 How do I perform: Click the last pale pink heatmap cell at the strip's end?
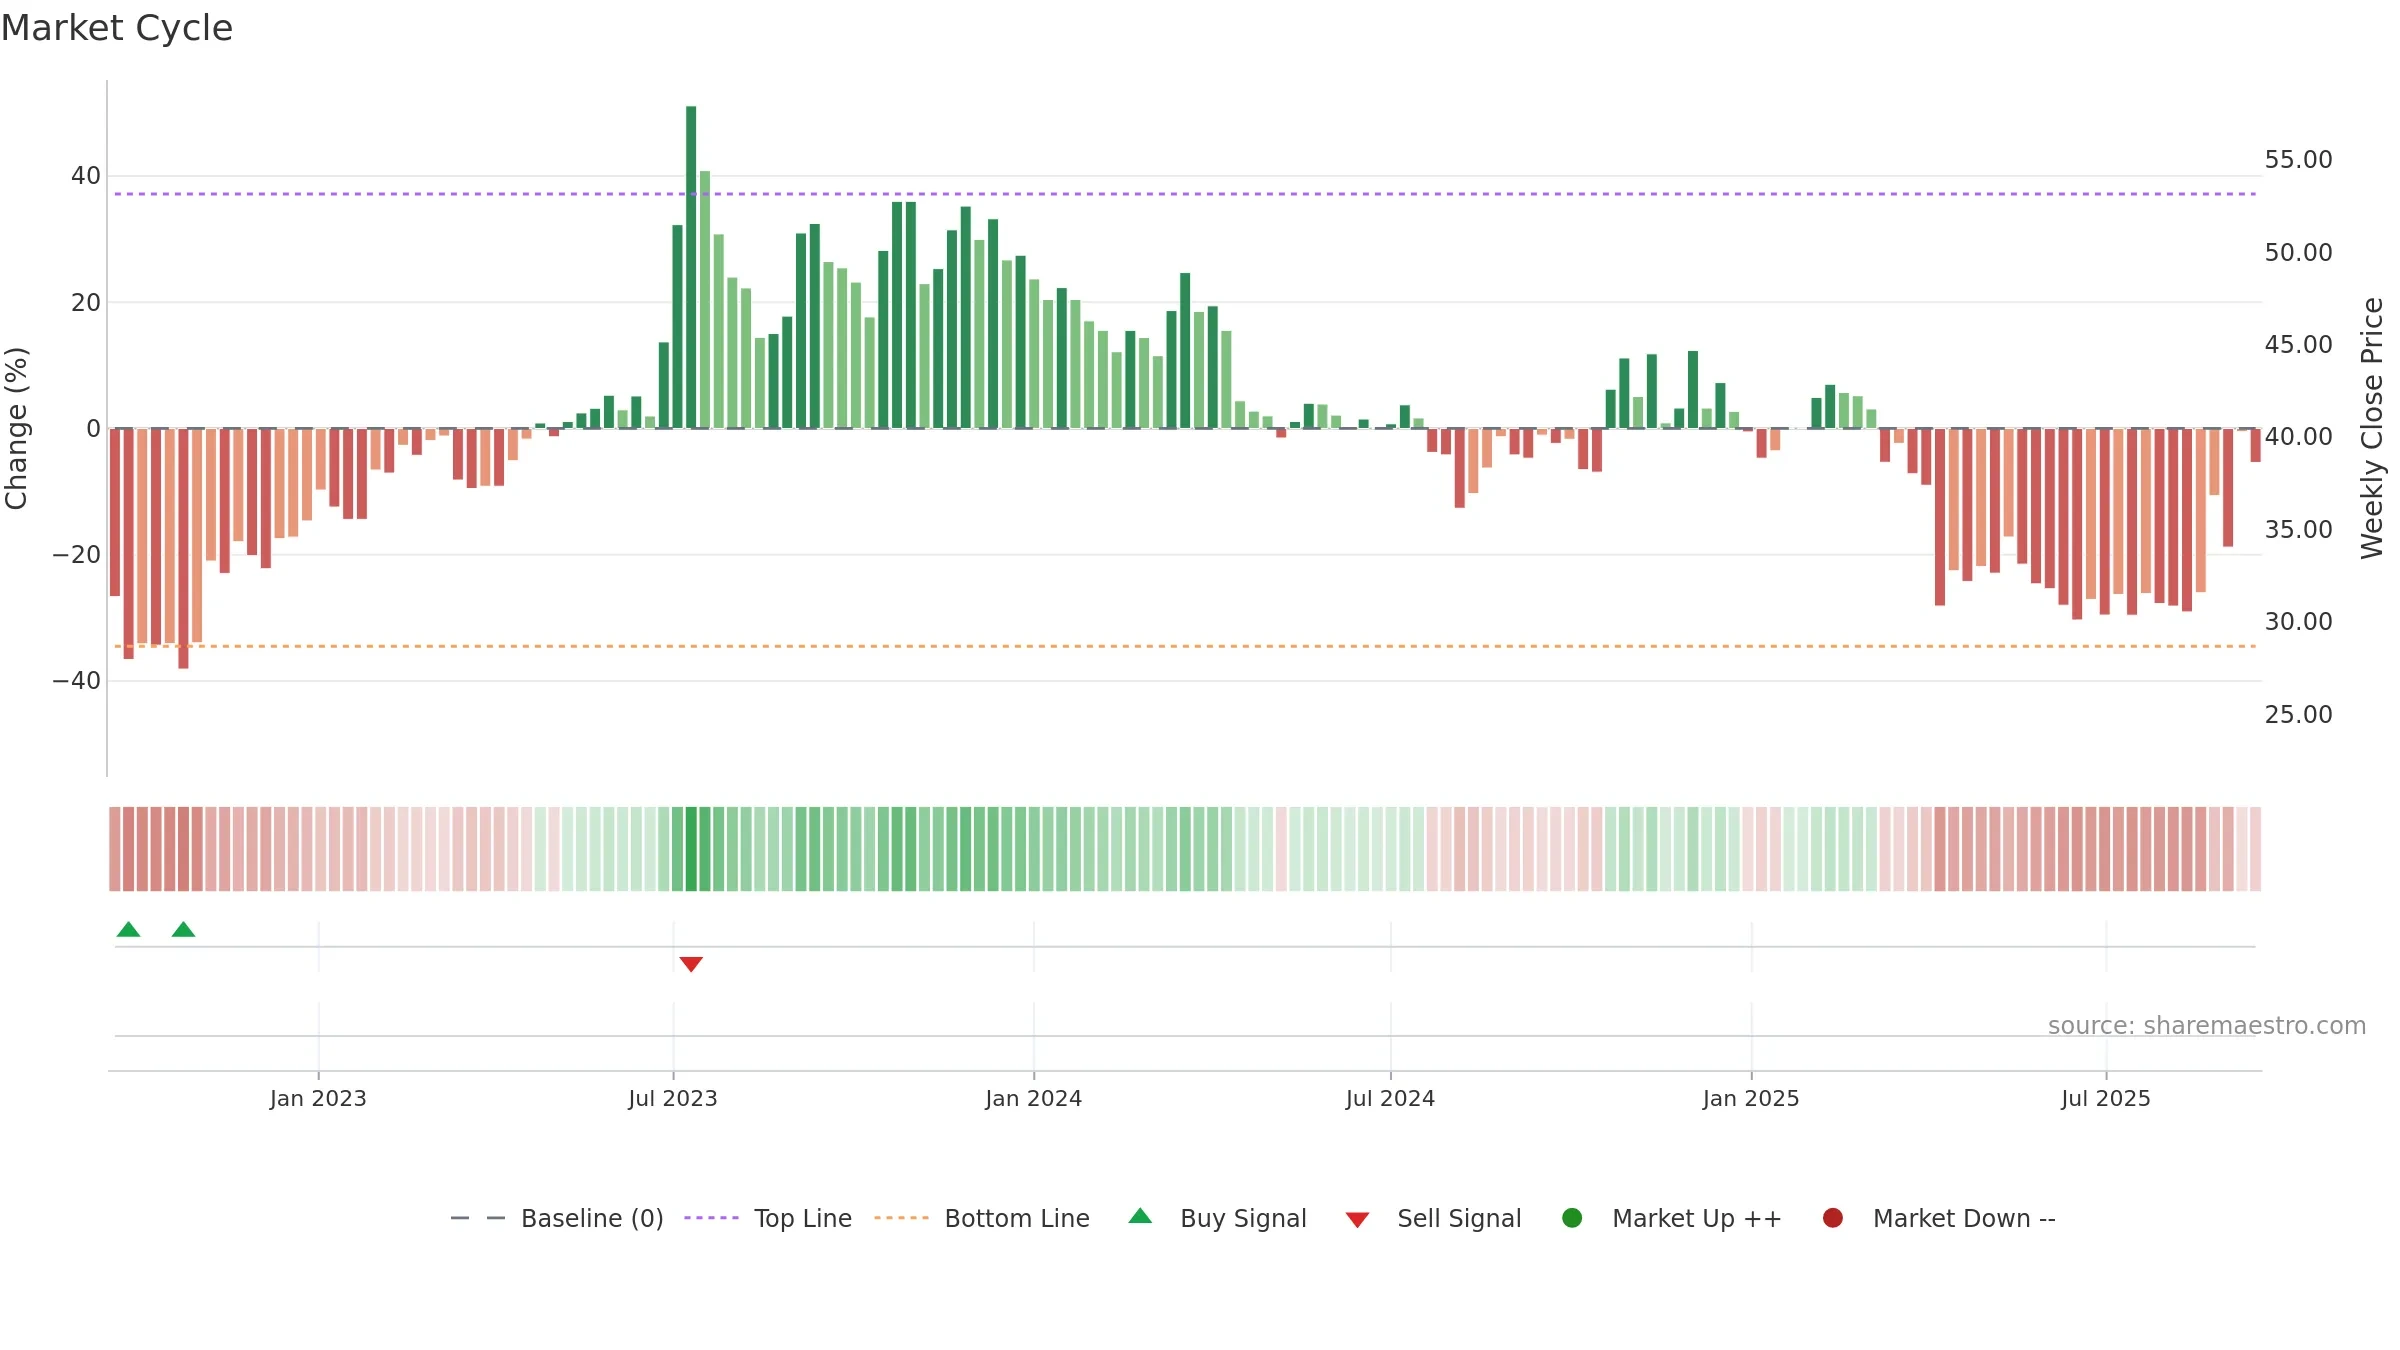tap(2256, 849)
